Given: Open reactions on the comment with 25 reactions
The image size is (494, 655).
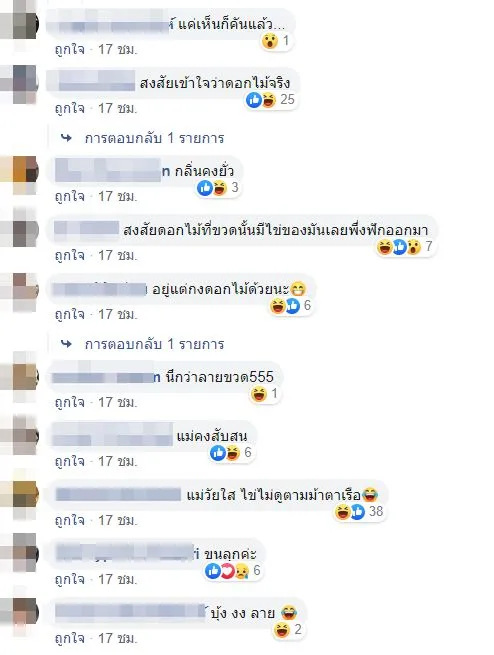Looking at the screenshot, I should 271,100.
